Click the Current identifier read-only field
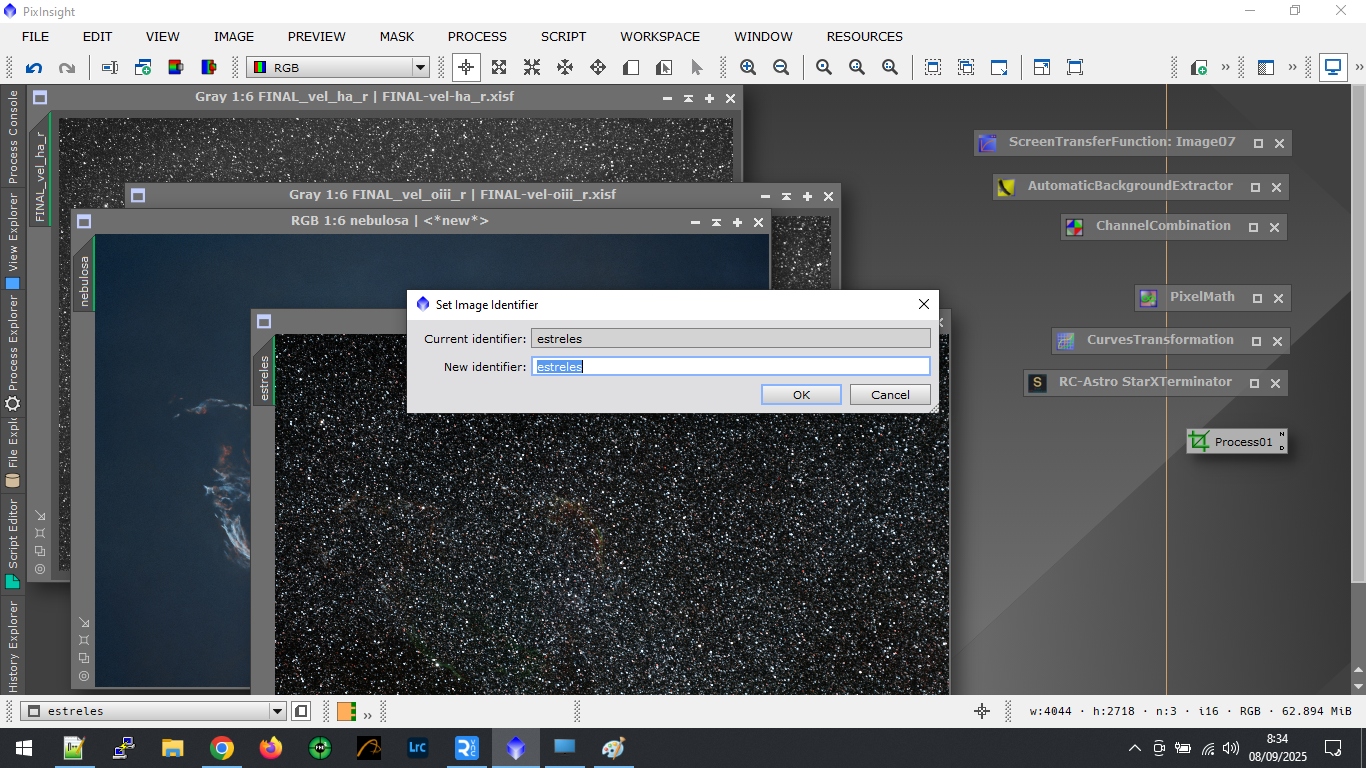Viewport: 1366px width, 768px height. point(731,339)
